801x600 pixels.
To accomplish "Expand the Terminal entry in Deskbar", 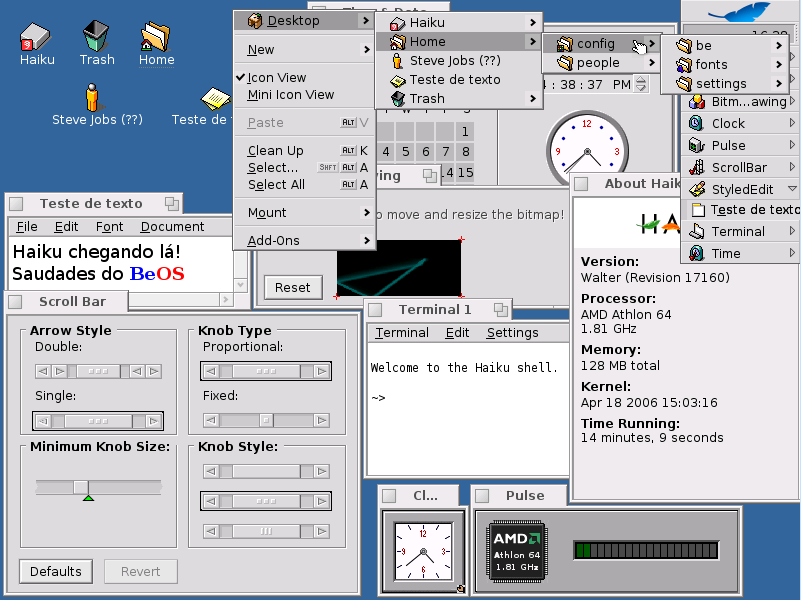I will click(792, 232).
